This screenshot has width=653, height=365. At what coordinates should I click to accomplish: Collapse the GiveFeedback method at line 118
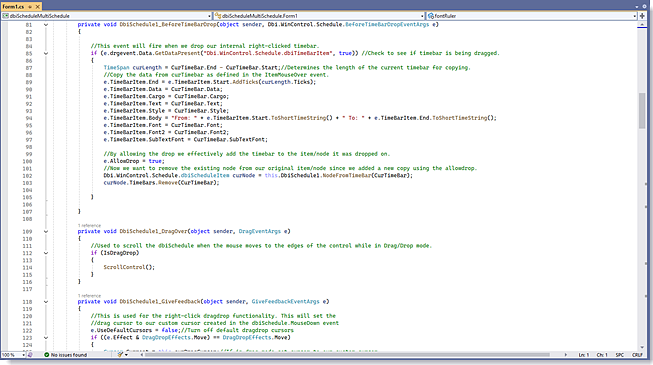coord(46,302)
